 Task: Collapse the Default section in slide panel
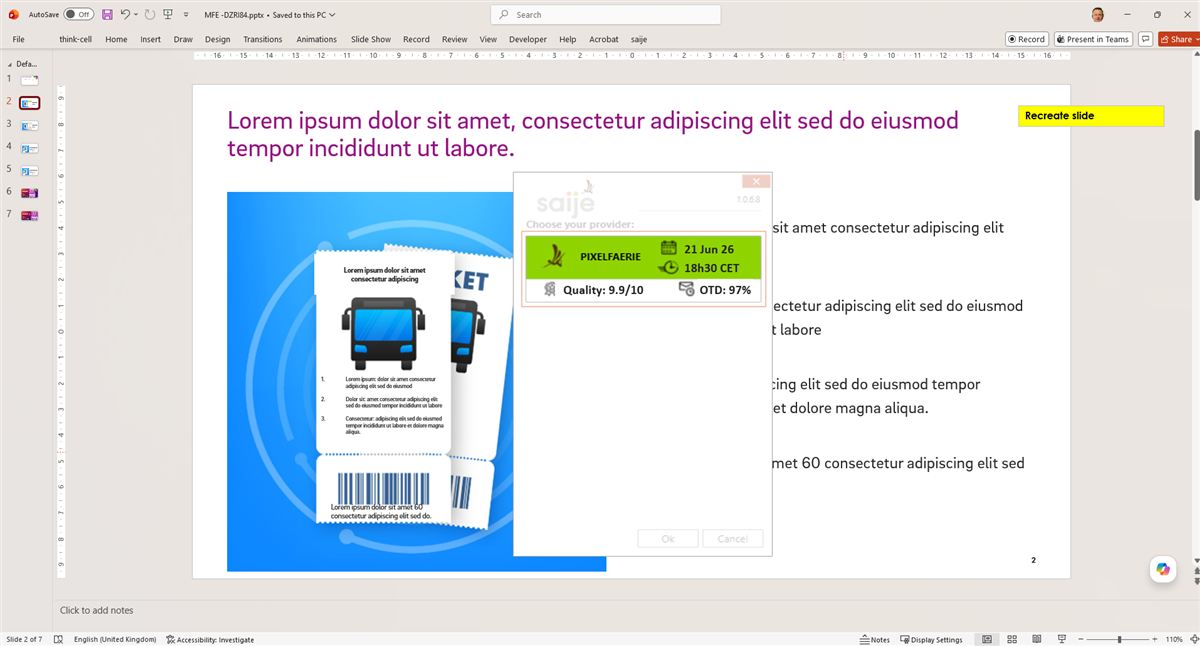pyautogui.click(x=8, y=63)
